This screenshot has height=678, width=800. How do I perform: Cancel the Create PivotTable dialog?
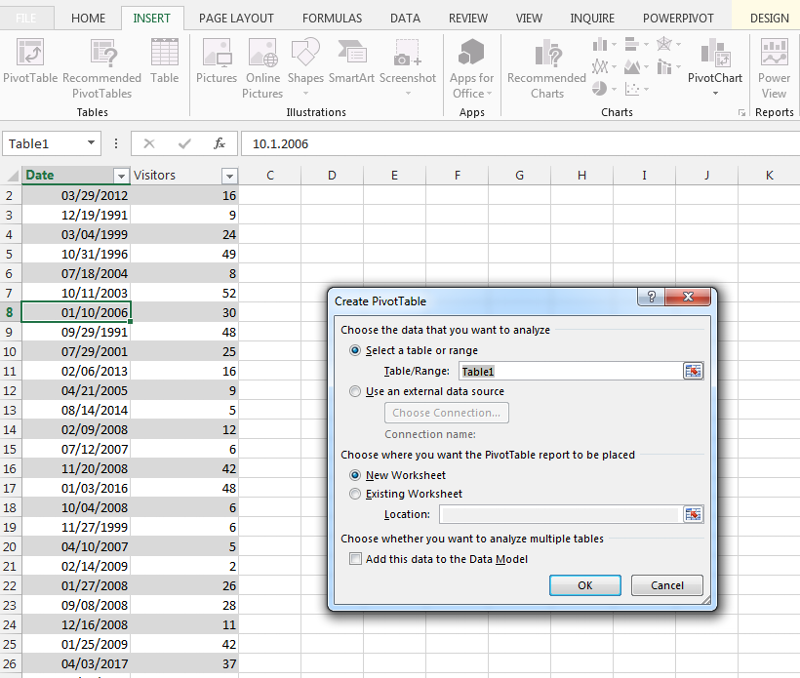[x=667, y=585]
